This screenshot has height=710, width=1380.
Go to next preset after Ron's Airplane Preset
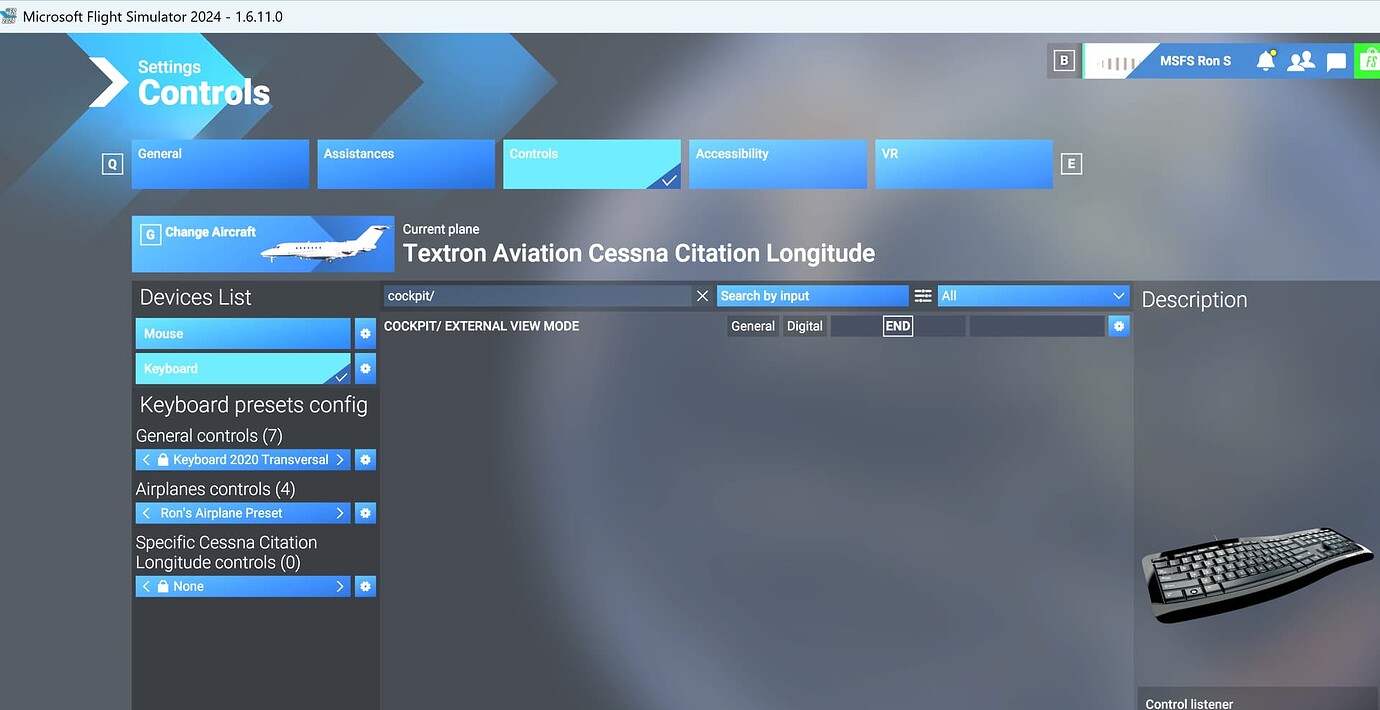click(x=340, y=513)
